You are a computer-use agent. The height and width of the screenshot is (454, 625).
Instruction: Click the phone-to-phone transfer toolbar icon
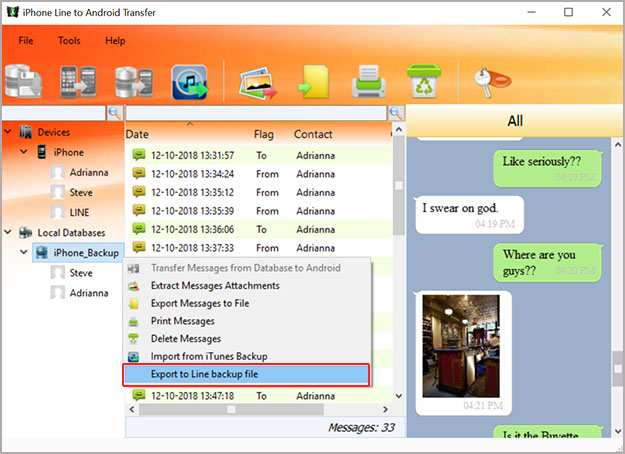pos(77,82)
